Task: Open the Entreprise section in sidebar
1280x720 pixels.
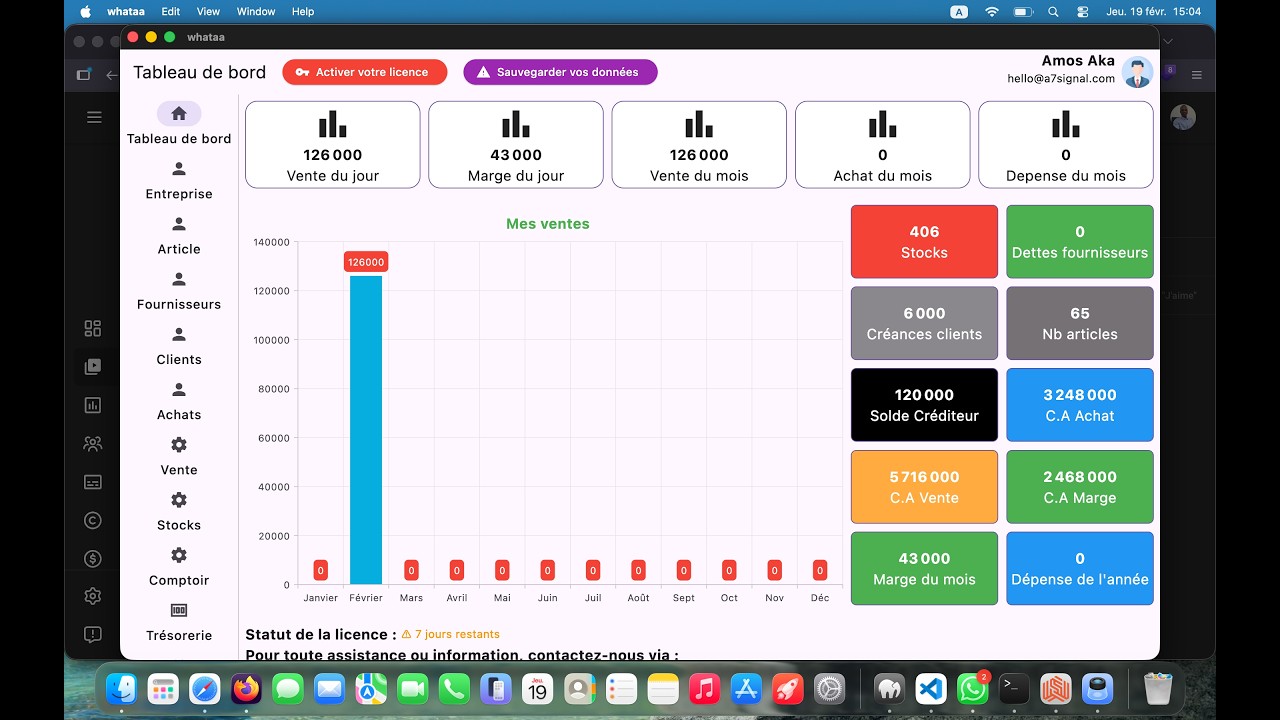Action: [x=179, y=181]
